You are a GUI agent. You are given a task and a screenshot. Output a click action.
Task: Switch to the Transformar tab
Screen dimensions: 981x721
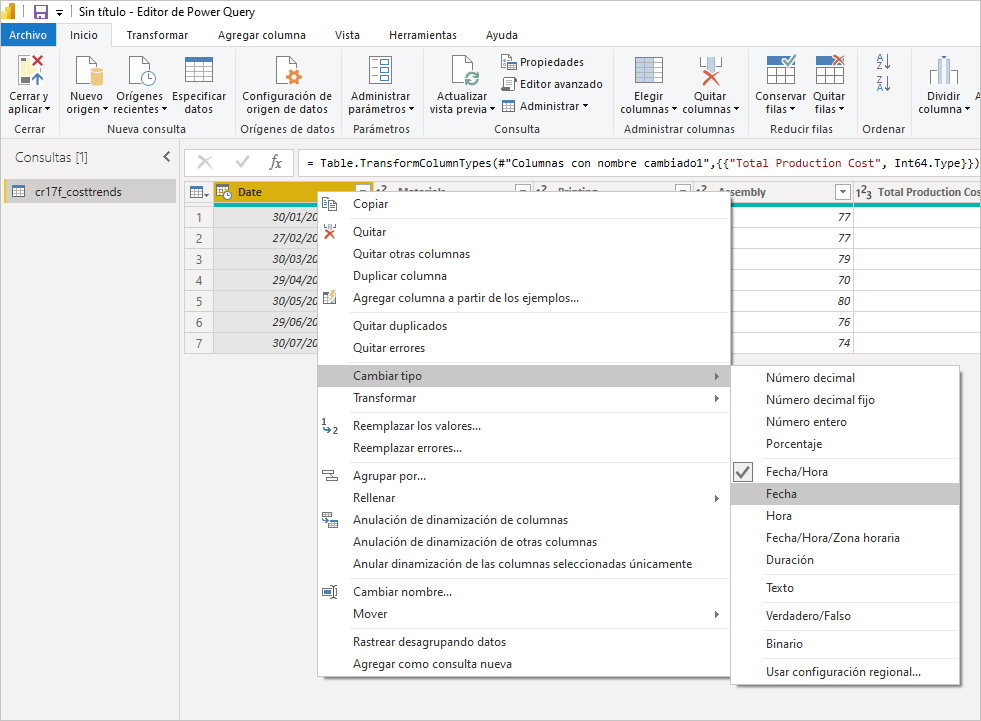coord(157,35)
